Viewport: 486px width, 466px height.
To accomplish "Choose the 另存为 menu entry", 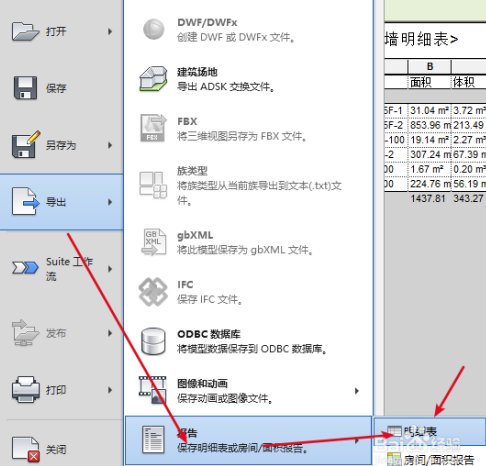I will (62, 145).
